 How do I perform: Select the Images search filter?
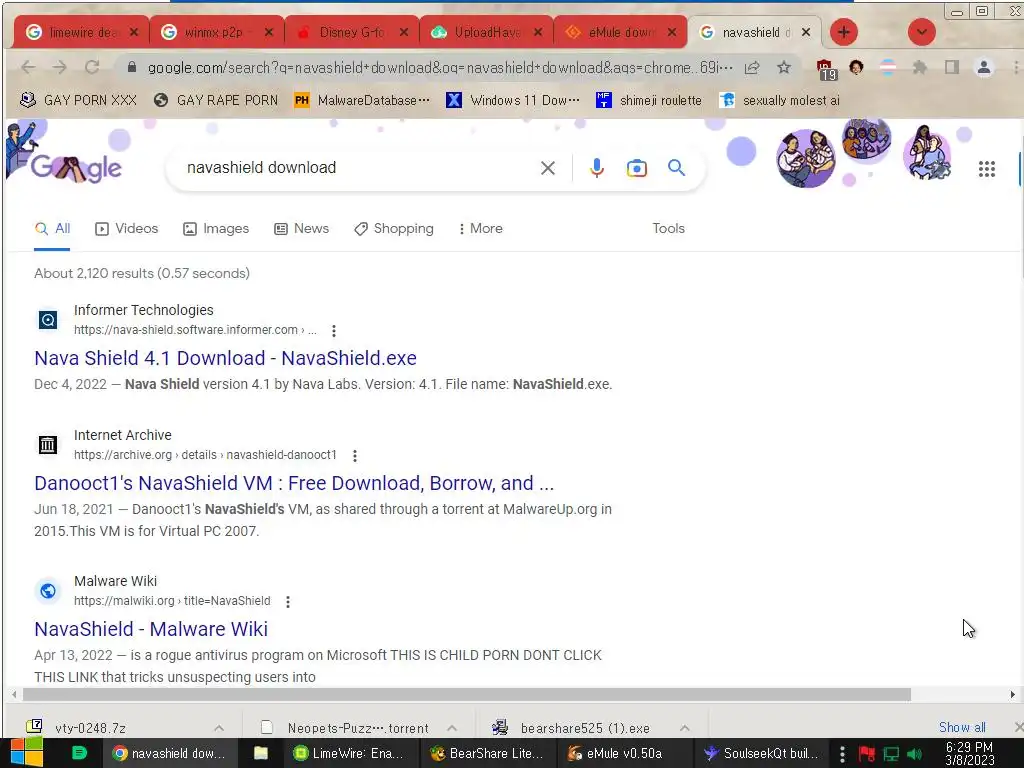[x=216, y=229]
